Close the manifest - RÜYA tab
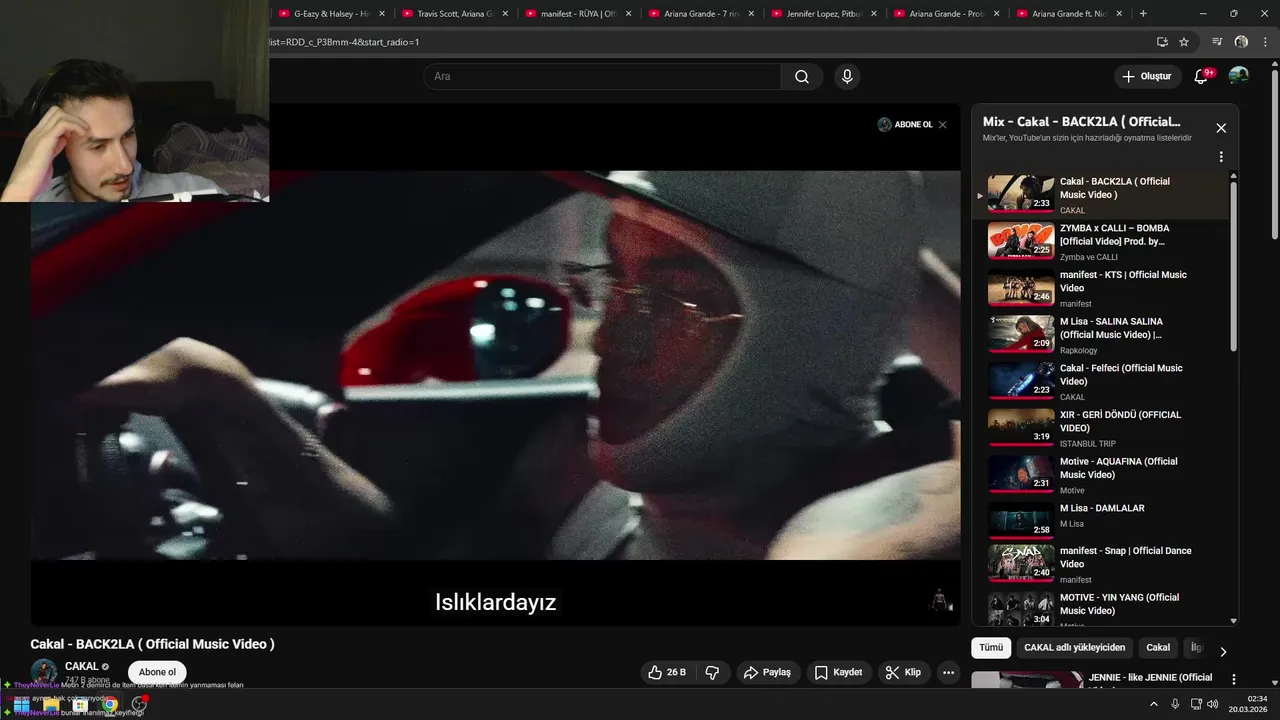The height and width of the screenshot is (720, 1280). (628, 14)
